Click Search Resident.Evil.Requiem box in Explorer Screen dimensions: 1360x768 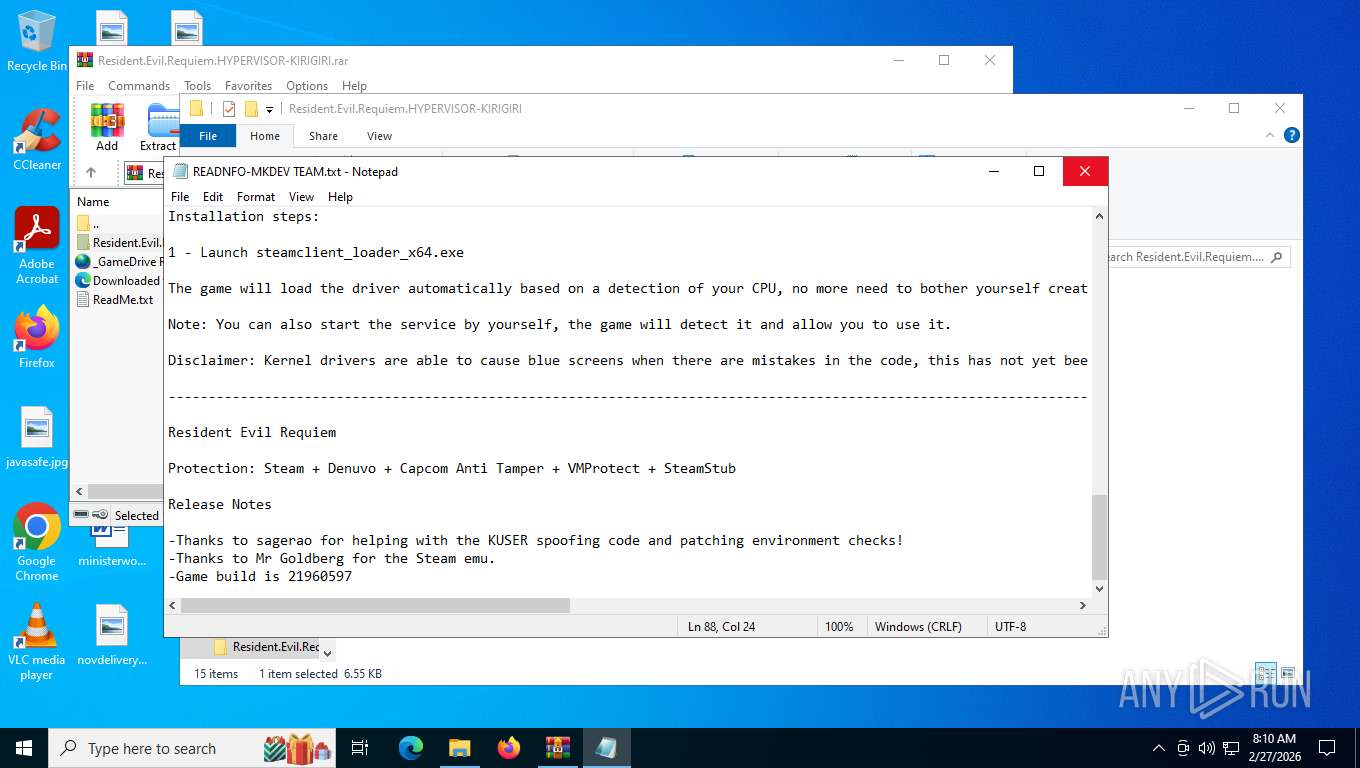click(1198, 257)
